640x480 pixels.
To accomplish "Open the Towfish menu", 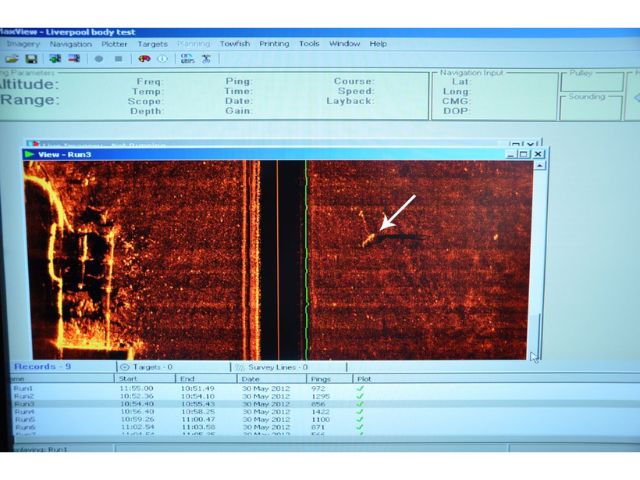I will [235, 44].
